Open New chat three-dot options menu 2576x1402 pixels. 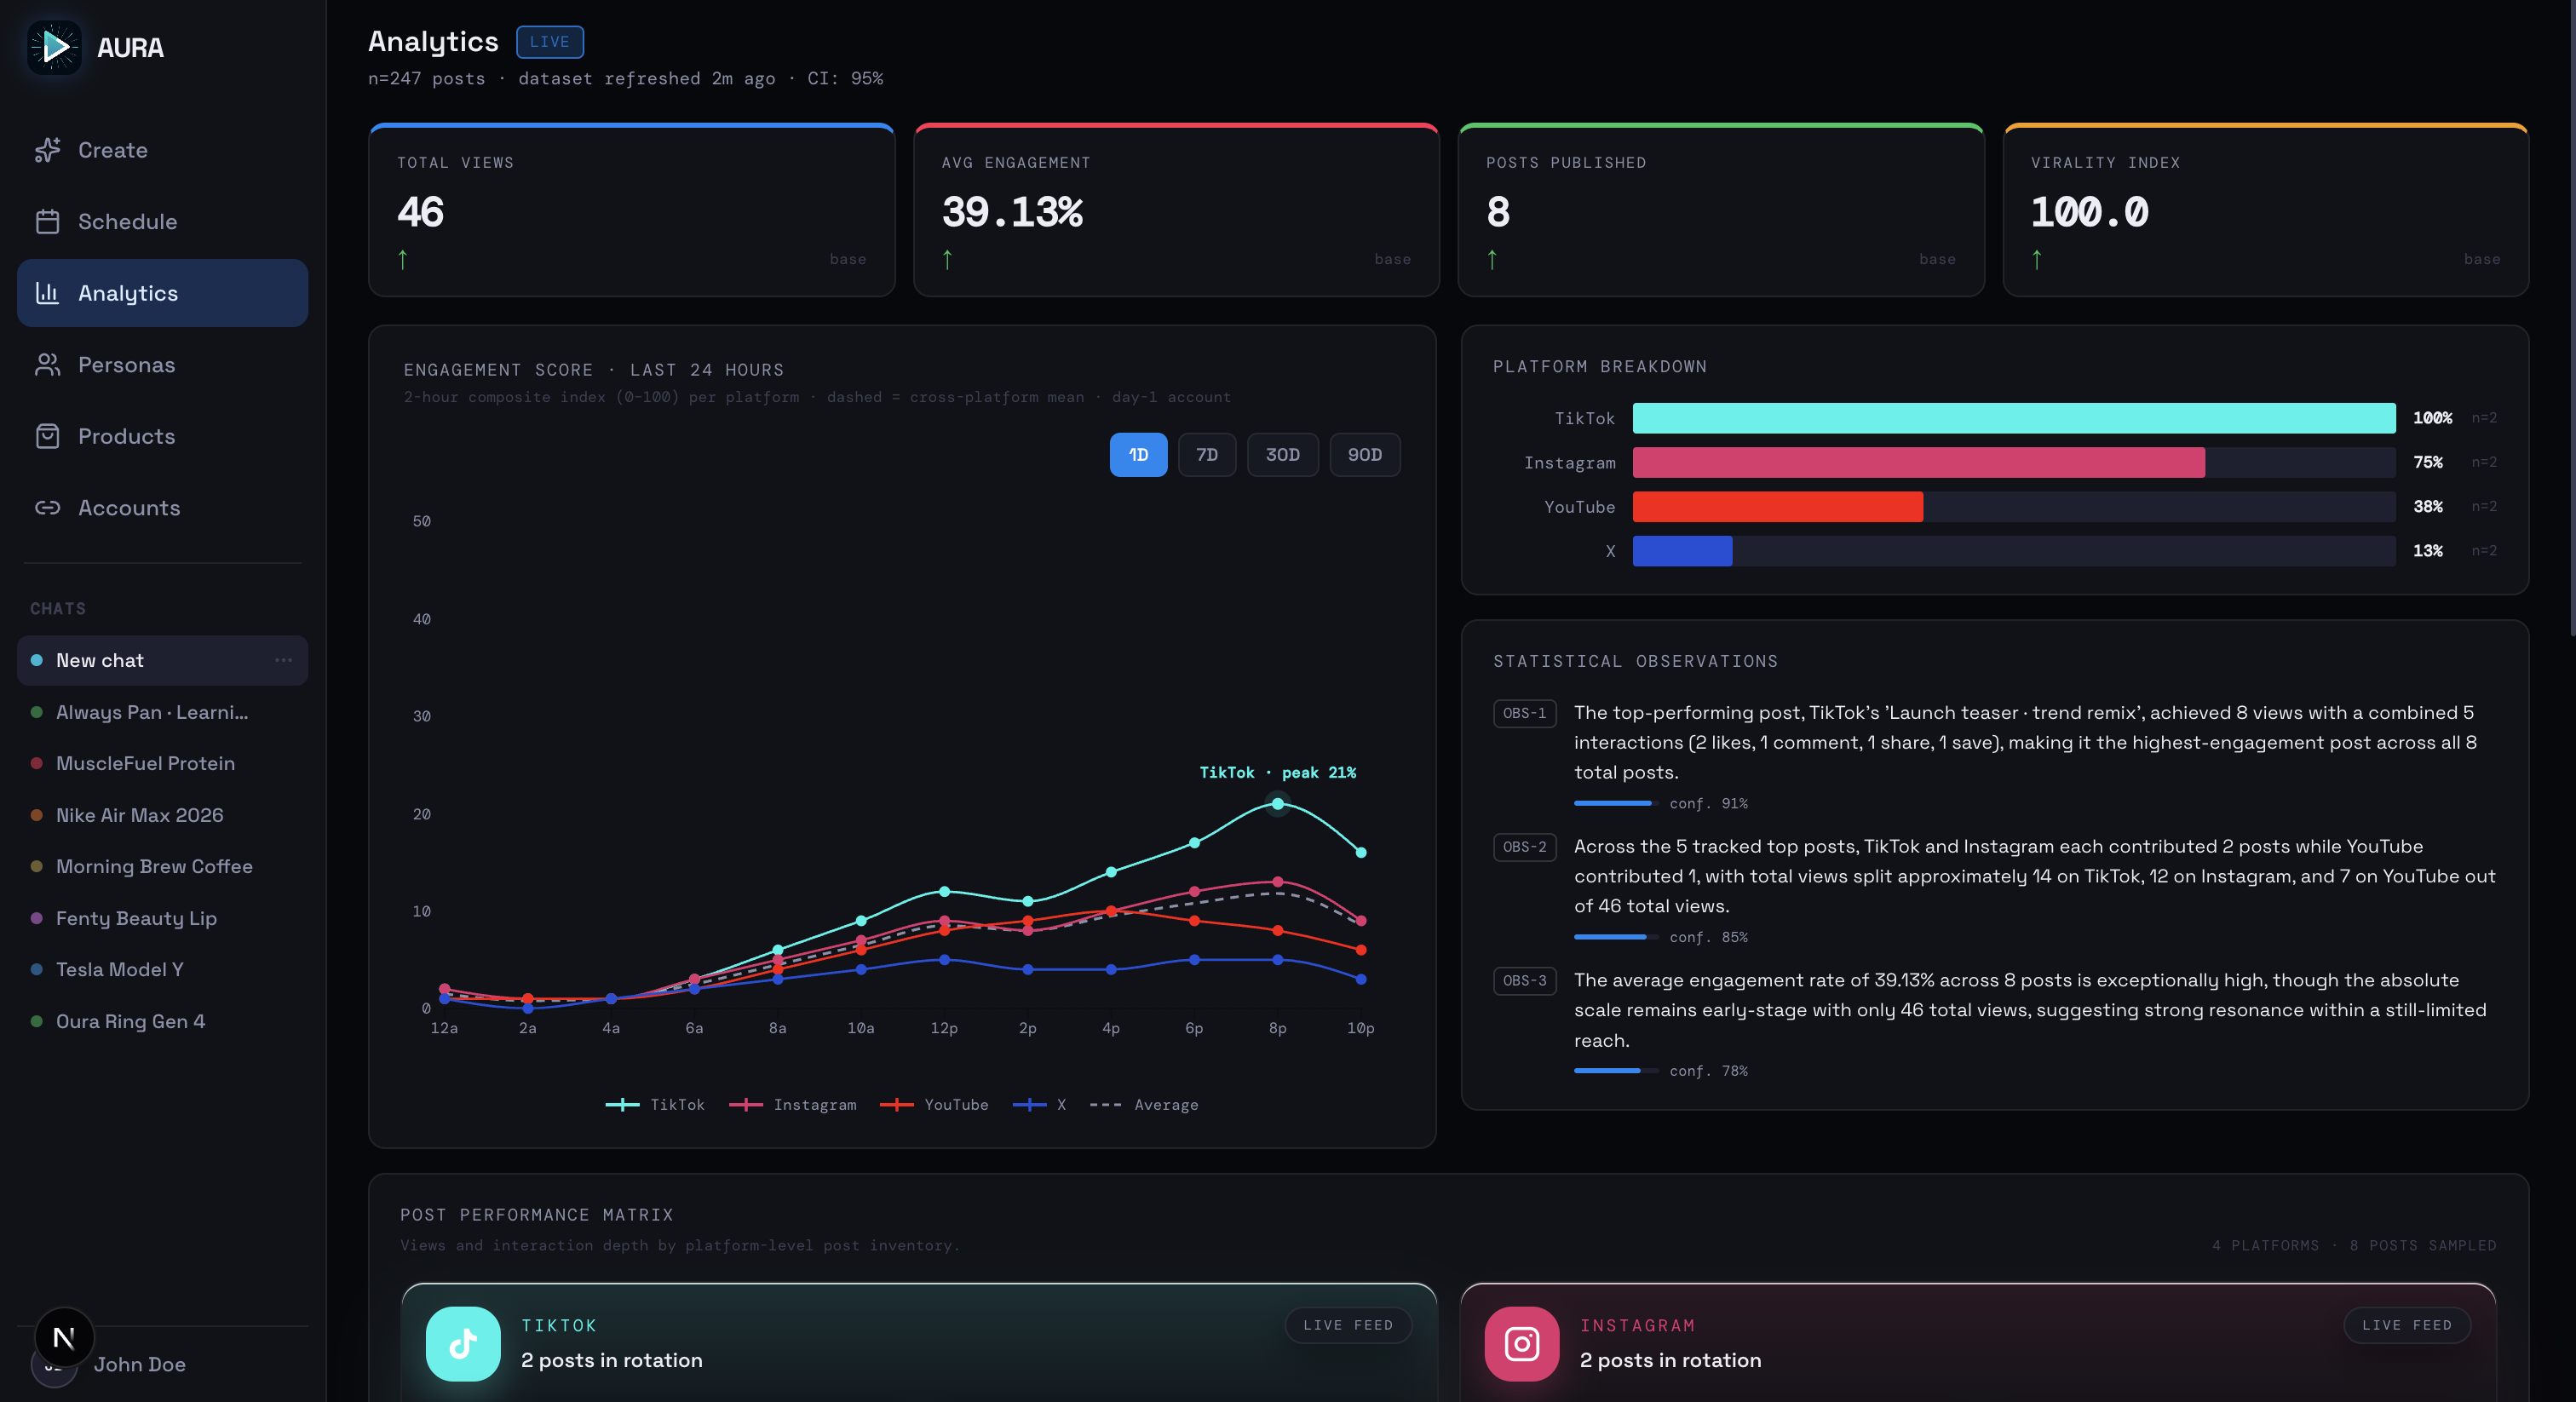point(283,660)
